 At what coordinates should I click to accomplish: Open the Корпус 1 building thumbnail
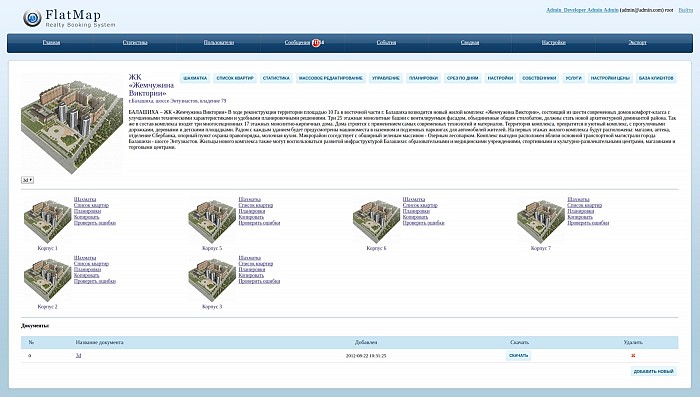point(47,221)
